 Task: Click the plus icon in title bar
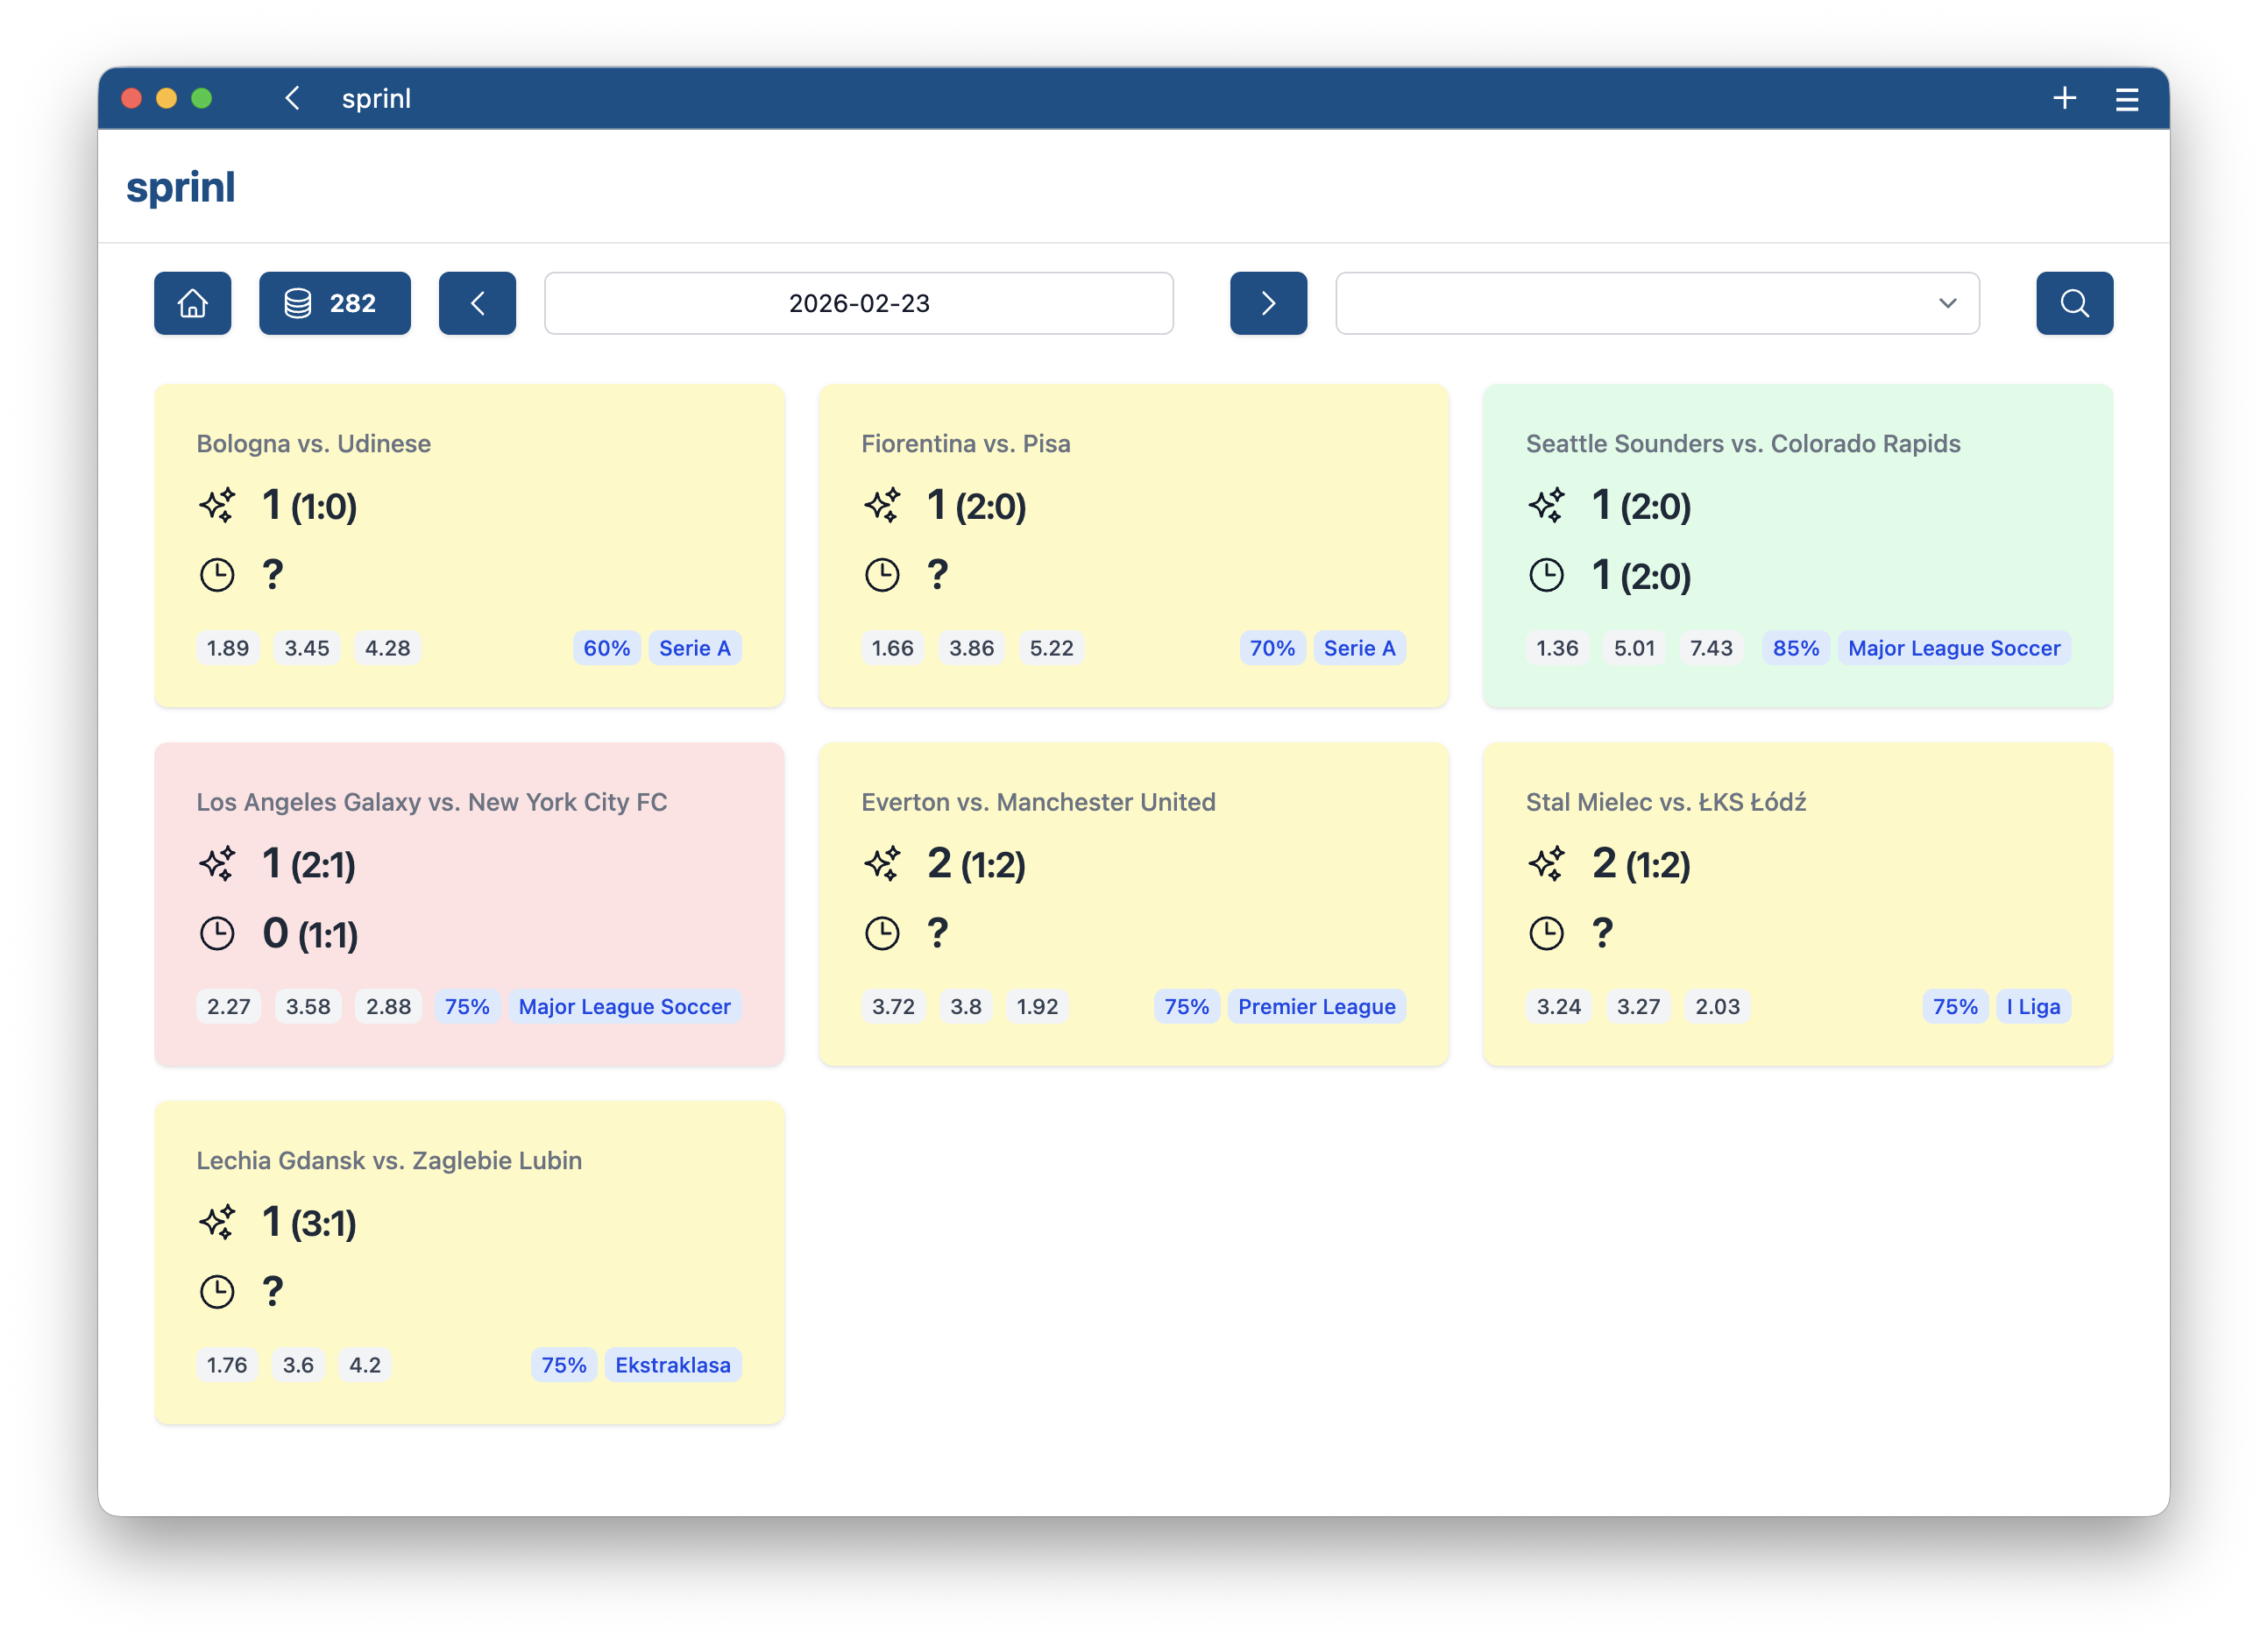pyautogui.click(x=2064, y=98)
